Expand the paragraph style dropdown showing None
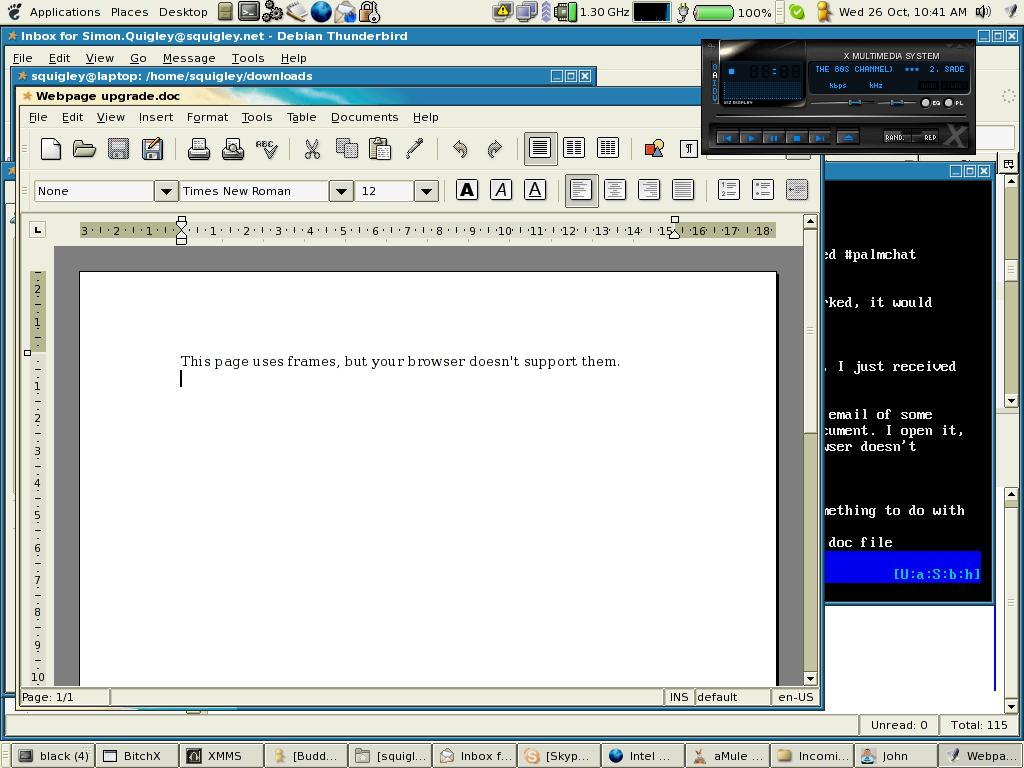The height and width of the screenshot is (768, 1024). pyautogui.click(x=165, y=191)
